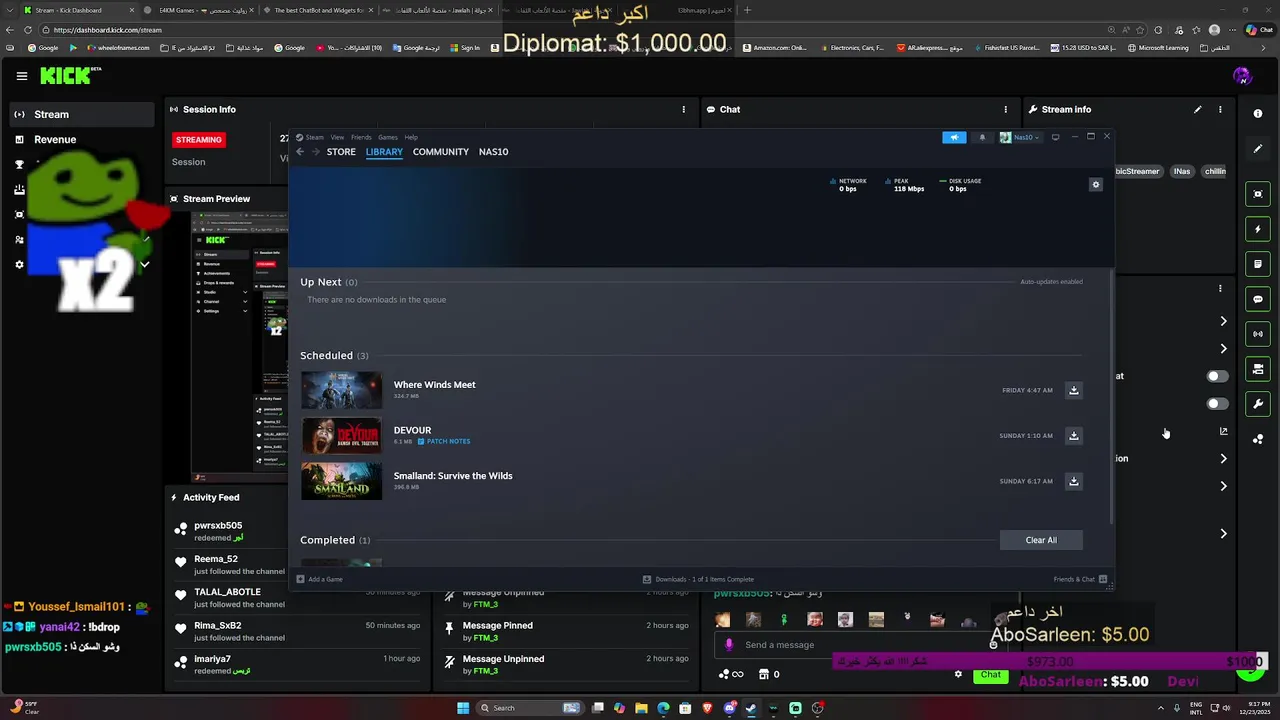Click the lightning bolt sidebar icon
Screen dimensions: 1280x720
tap(1258, 229)
